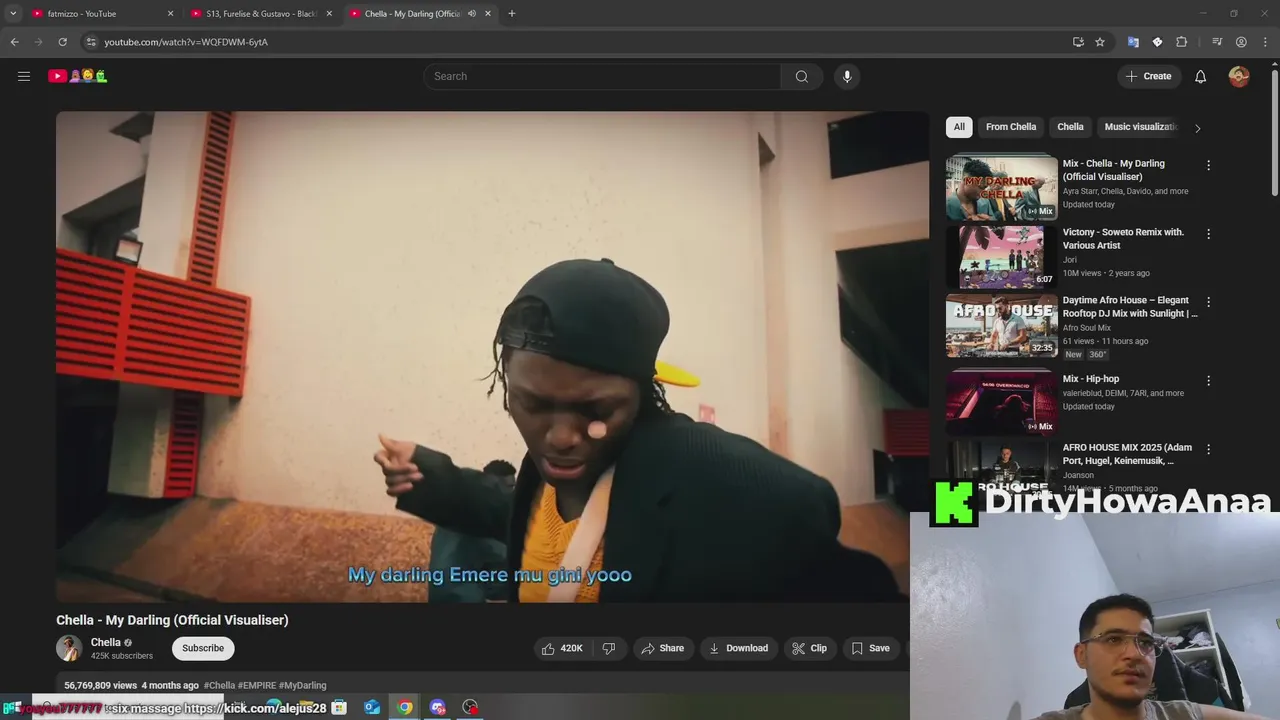Subscribe to the Chella channel
1280x720 pixels.
point(203,648)
